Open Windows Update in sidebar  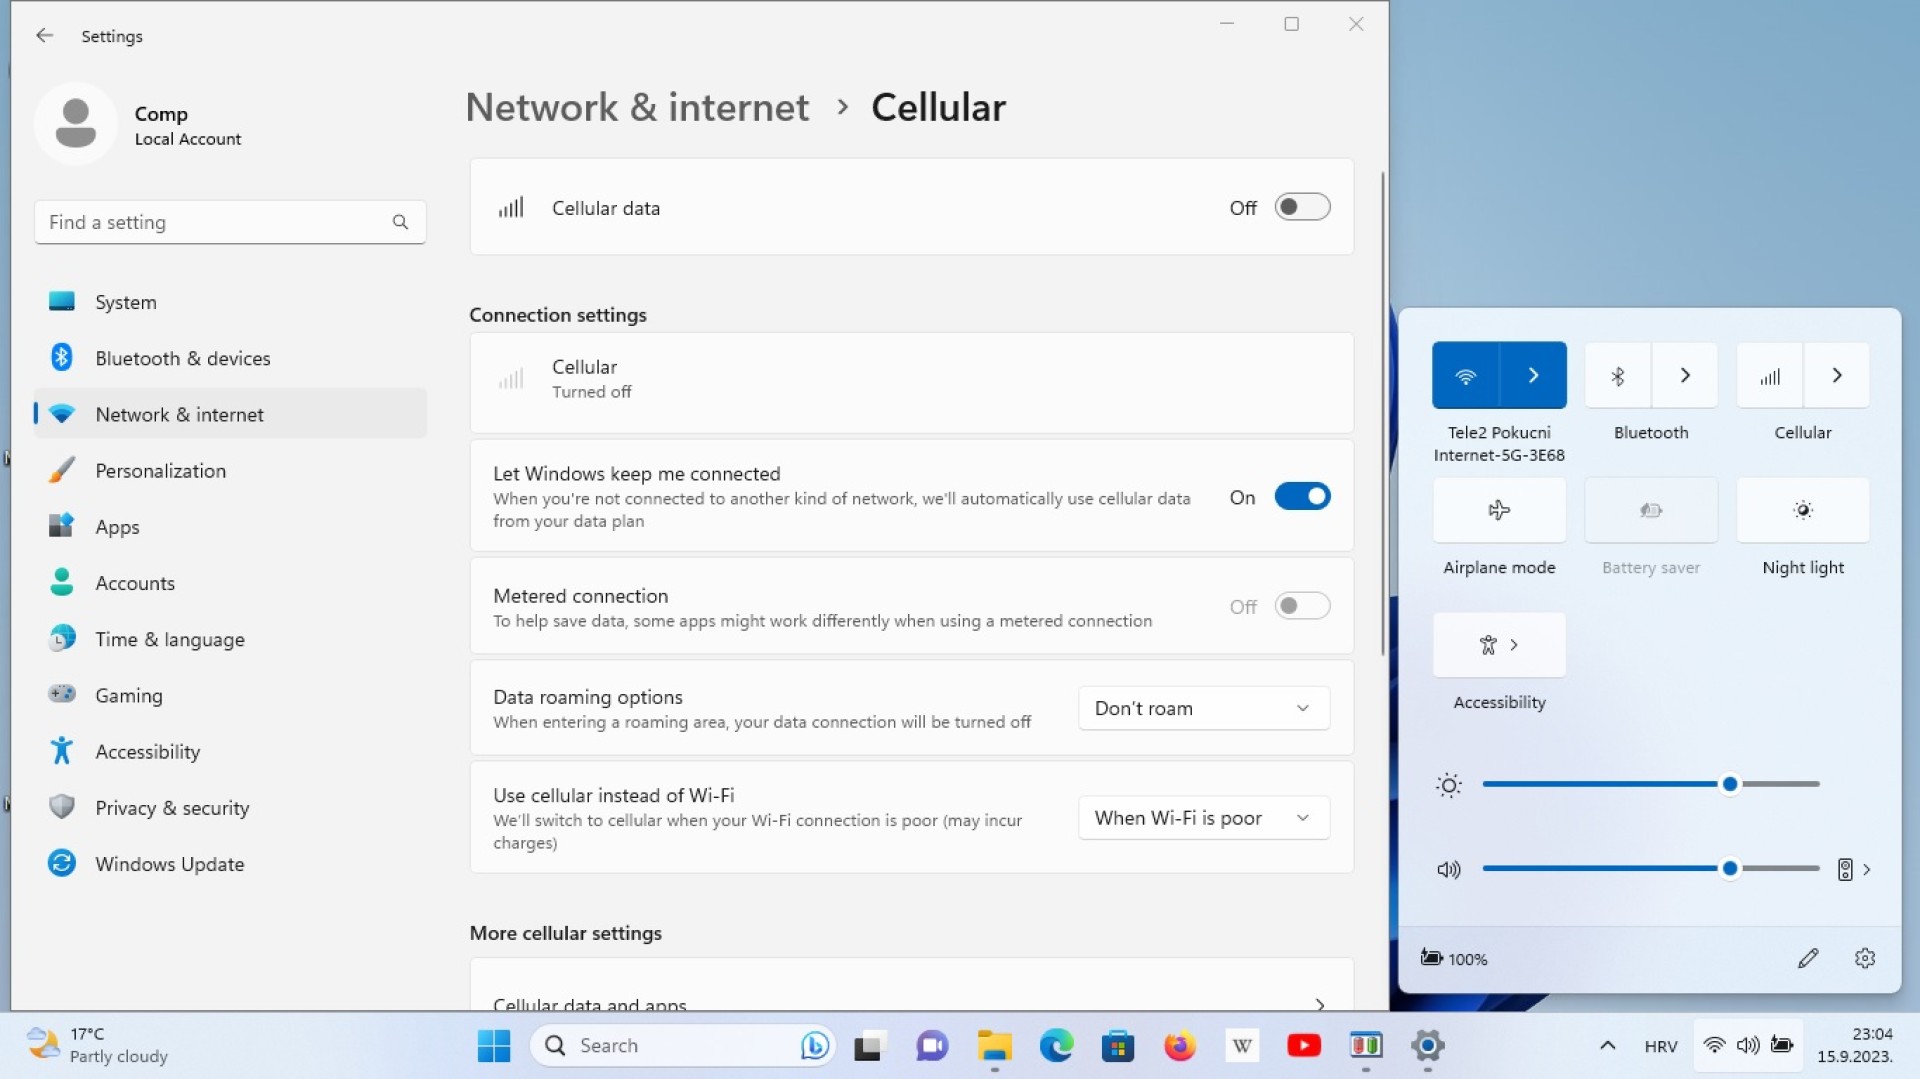pyautogui.click(x=230, y=864)
